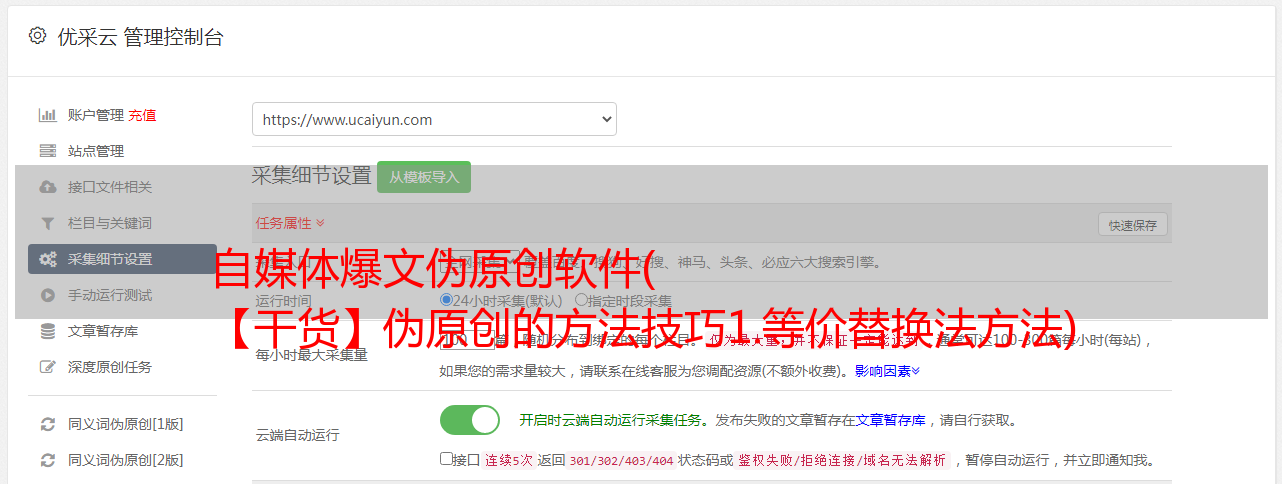1282x484 pixels.
Task: Open 文章暂存库 in the sidebar
Action: pyautogui.click(x=103, y=331)
